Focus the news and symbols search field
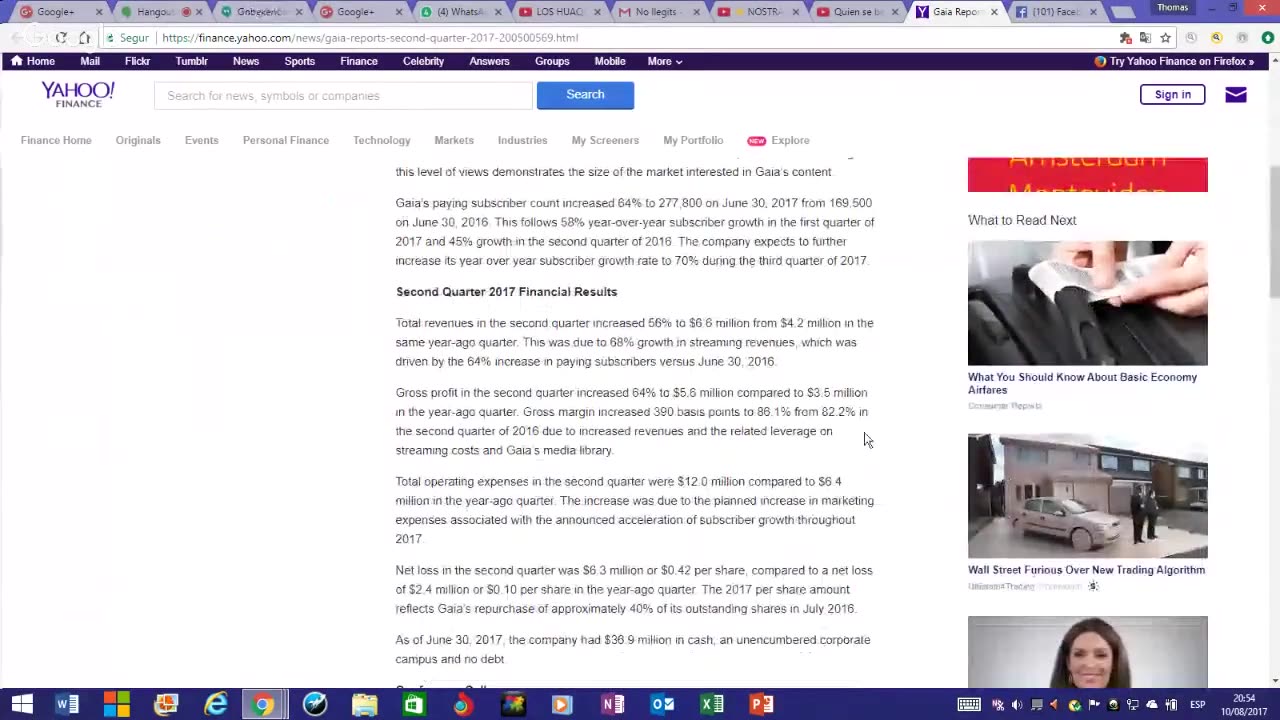This screenshot has height=720, width=1280. click(x=344, y=96)
